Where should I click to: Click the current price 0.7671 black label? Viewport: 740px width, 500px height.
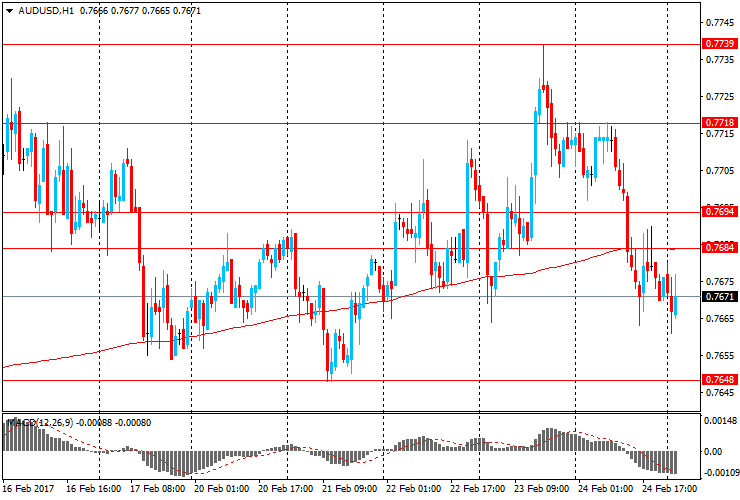tap(719, 297)
